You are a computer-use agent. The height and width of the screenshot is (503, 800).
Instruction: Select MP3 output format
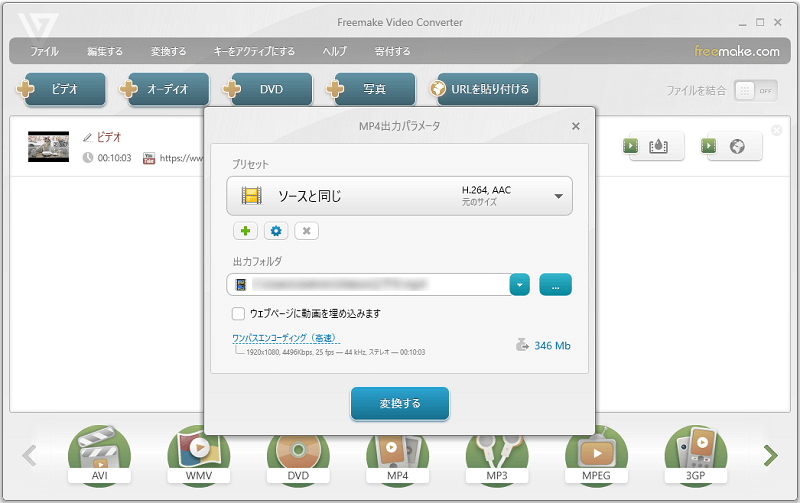click(x=497, y=458)
